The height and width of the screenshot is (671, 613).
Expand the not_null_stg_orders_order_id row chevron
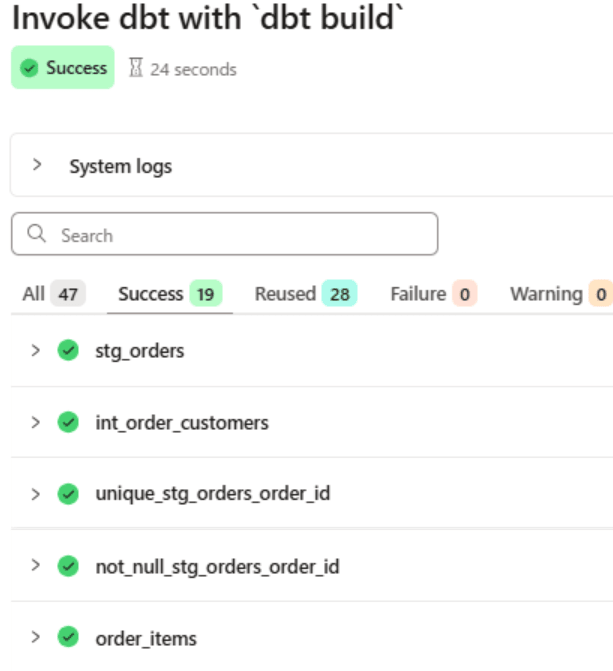pos(36,565)
